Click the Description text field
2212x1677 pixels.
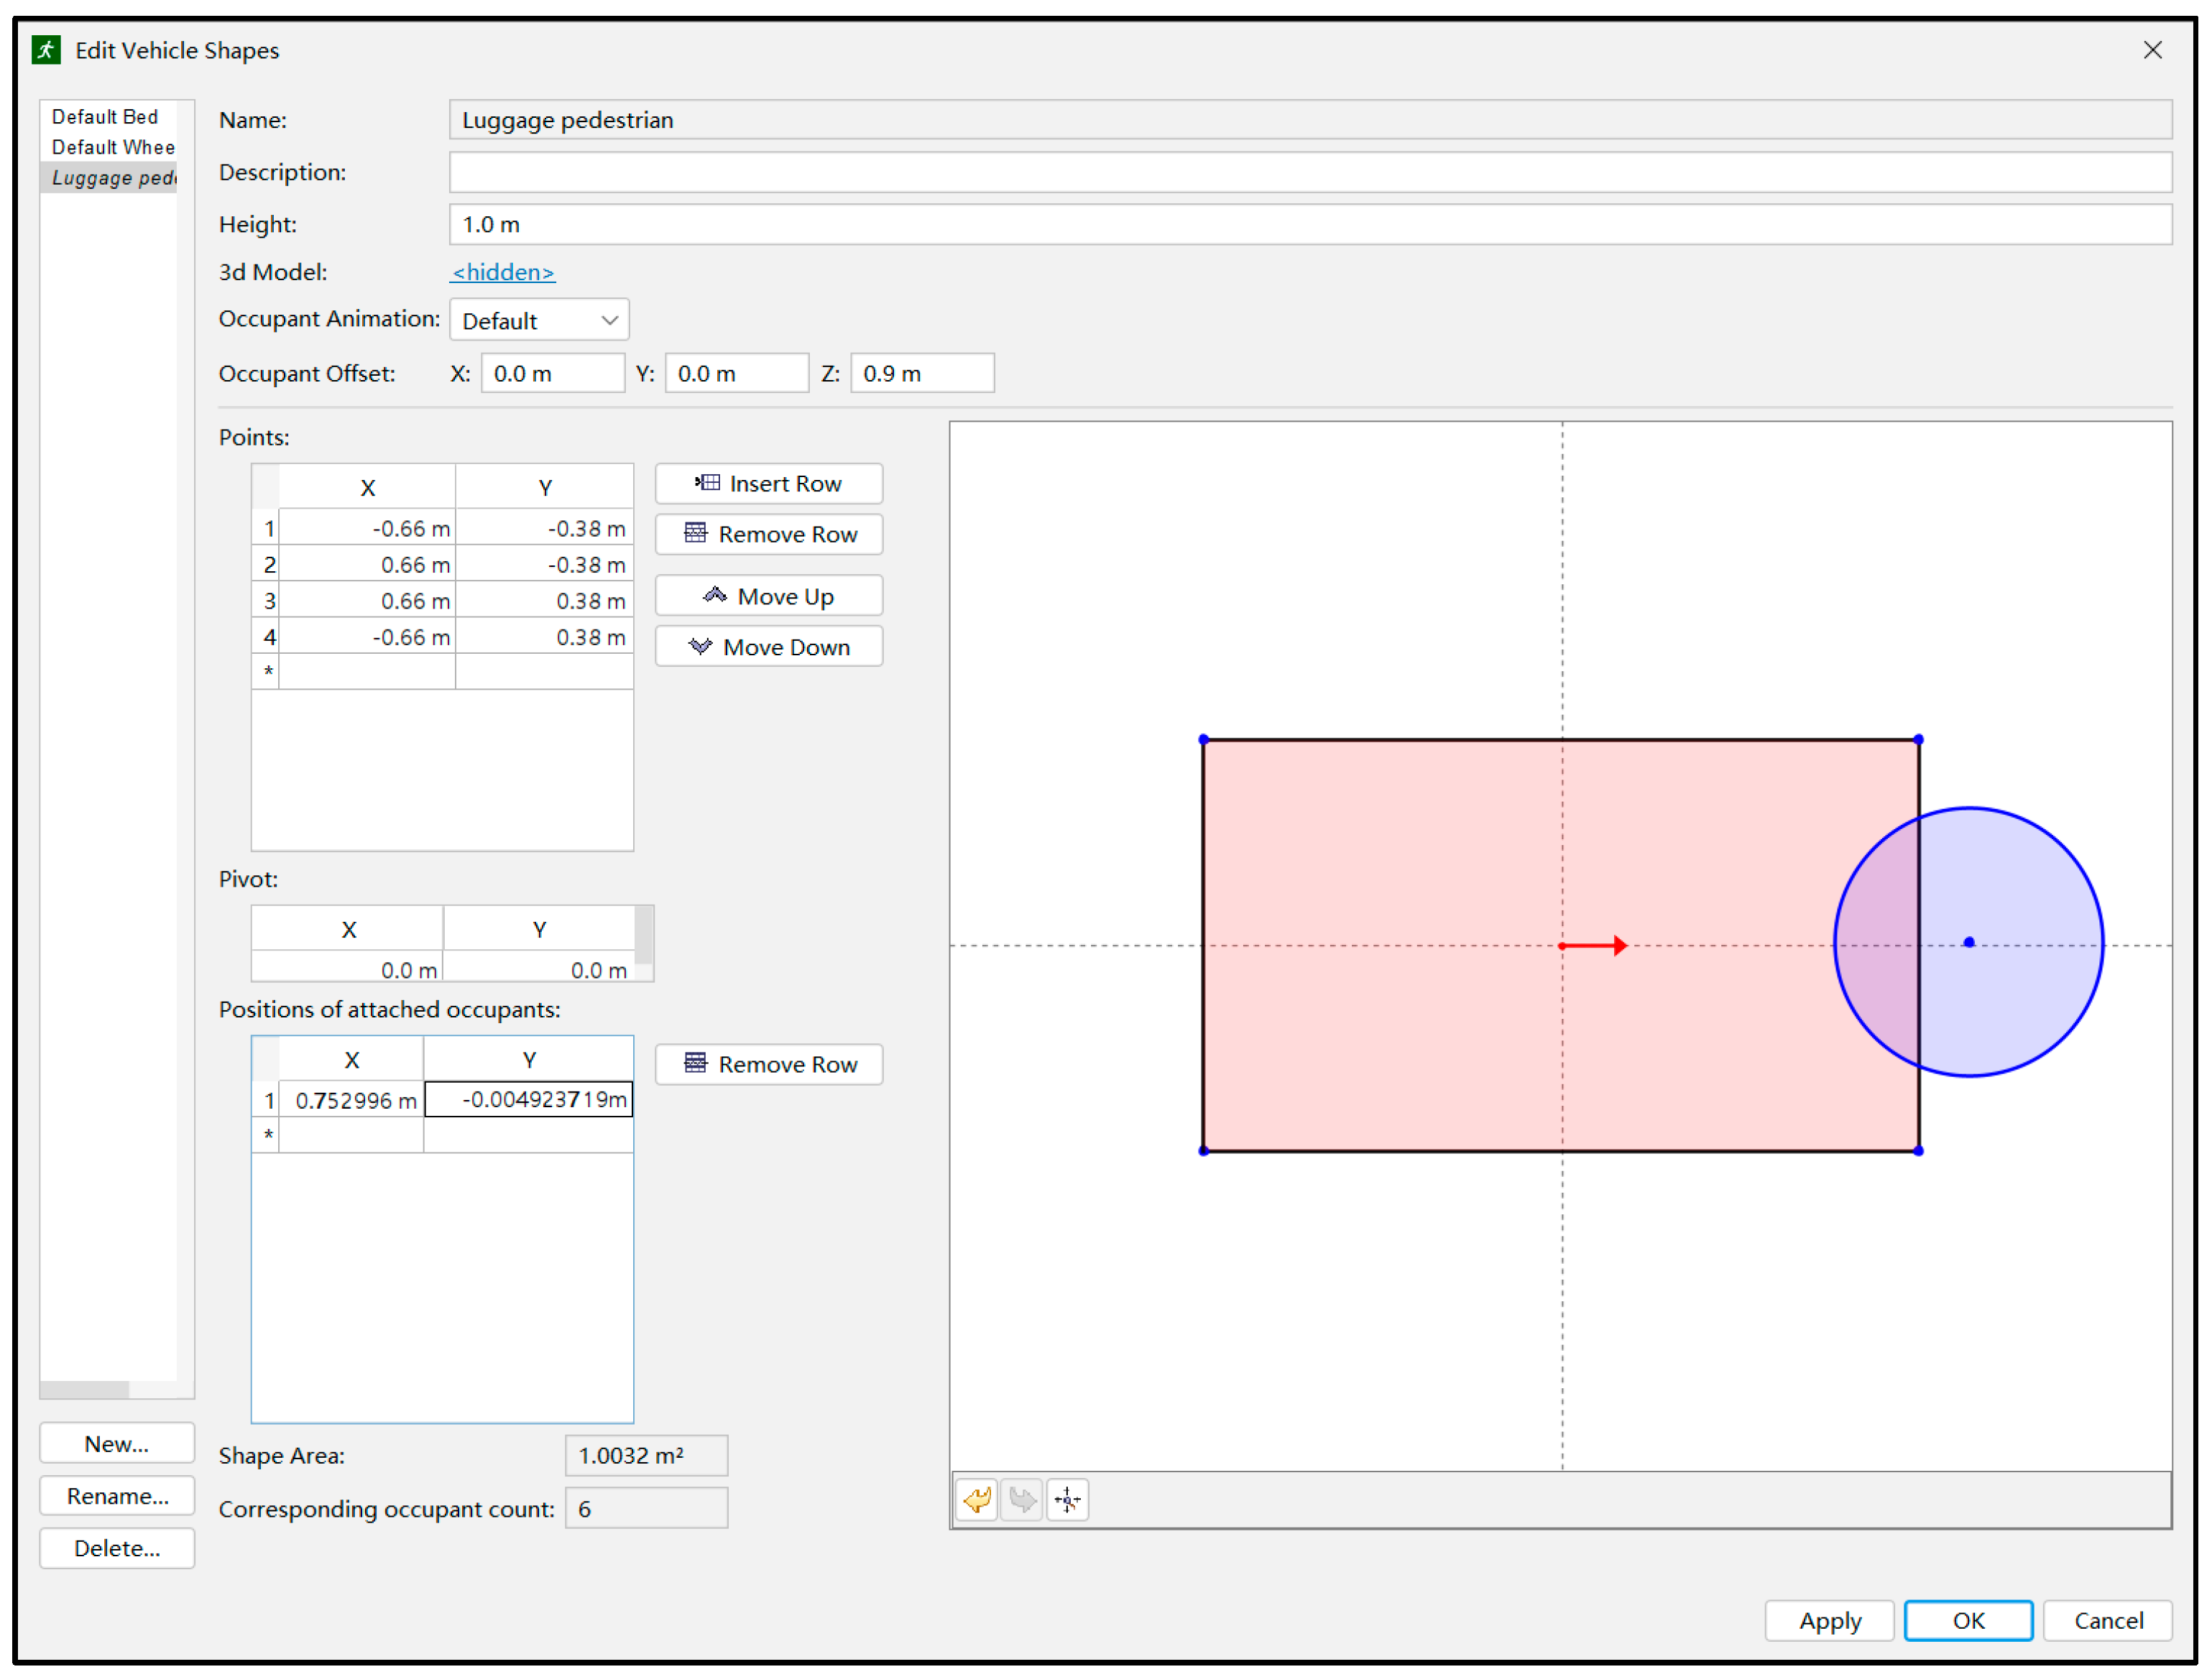click(1310, 172)
